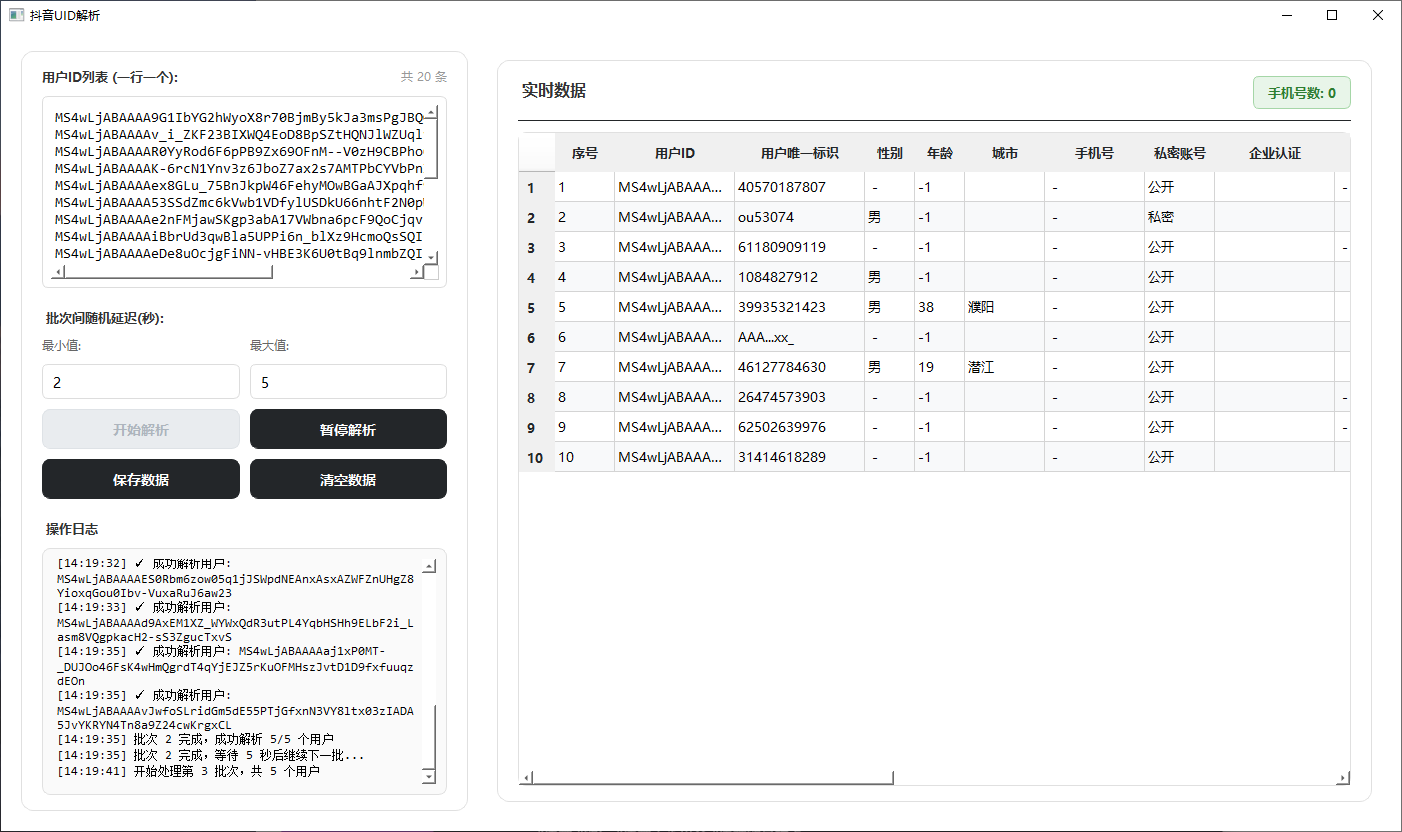Click up arrow of operation log scrollbar
The width and height of the screenshot is (1402, 832).
(x=429, y=567)
